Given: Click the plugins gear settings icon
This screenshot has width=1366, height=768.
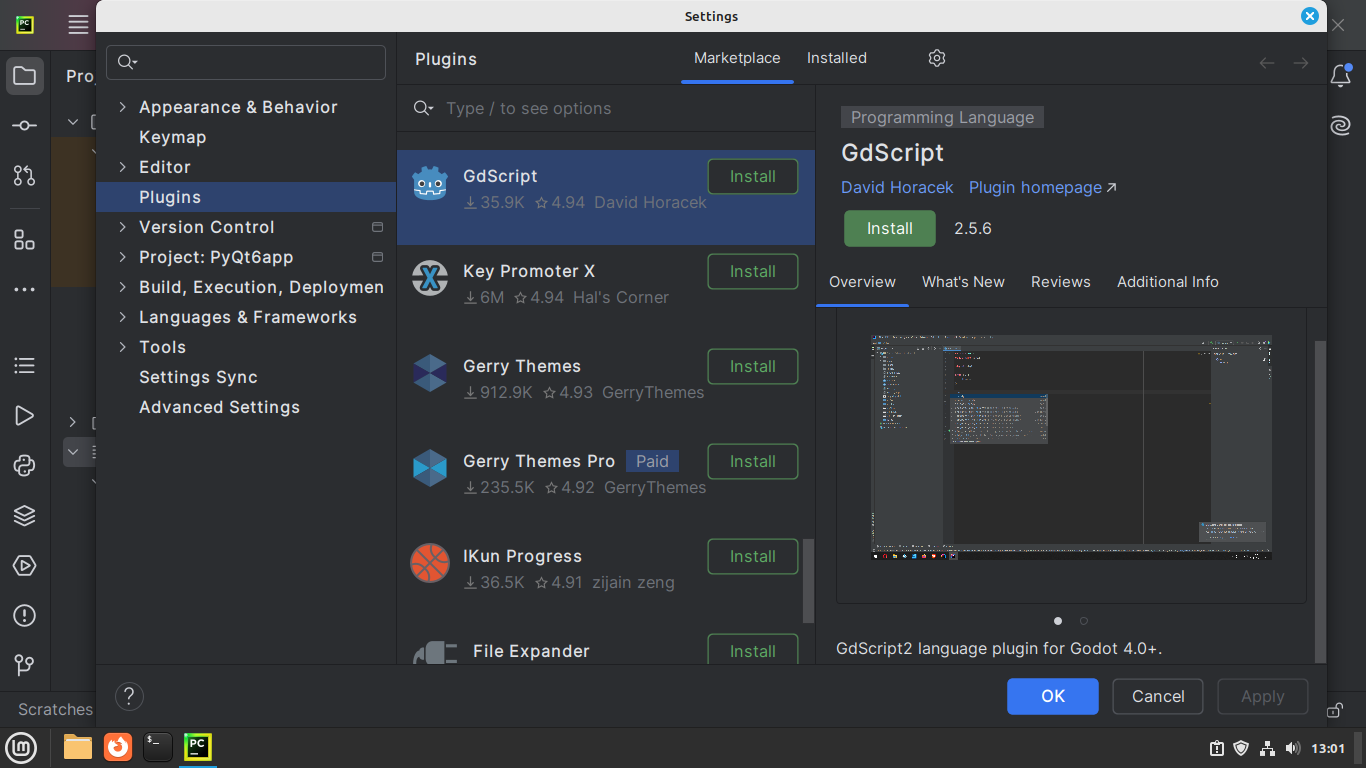Looking at the screenshot, I should pyautogui.click(x=937, y=58).
